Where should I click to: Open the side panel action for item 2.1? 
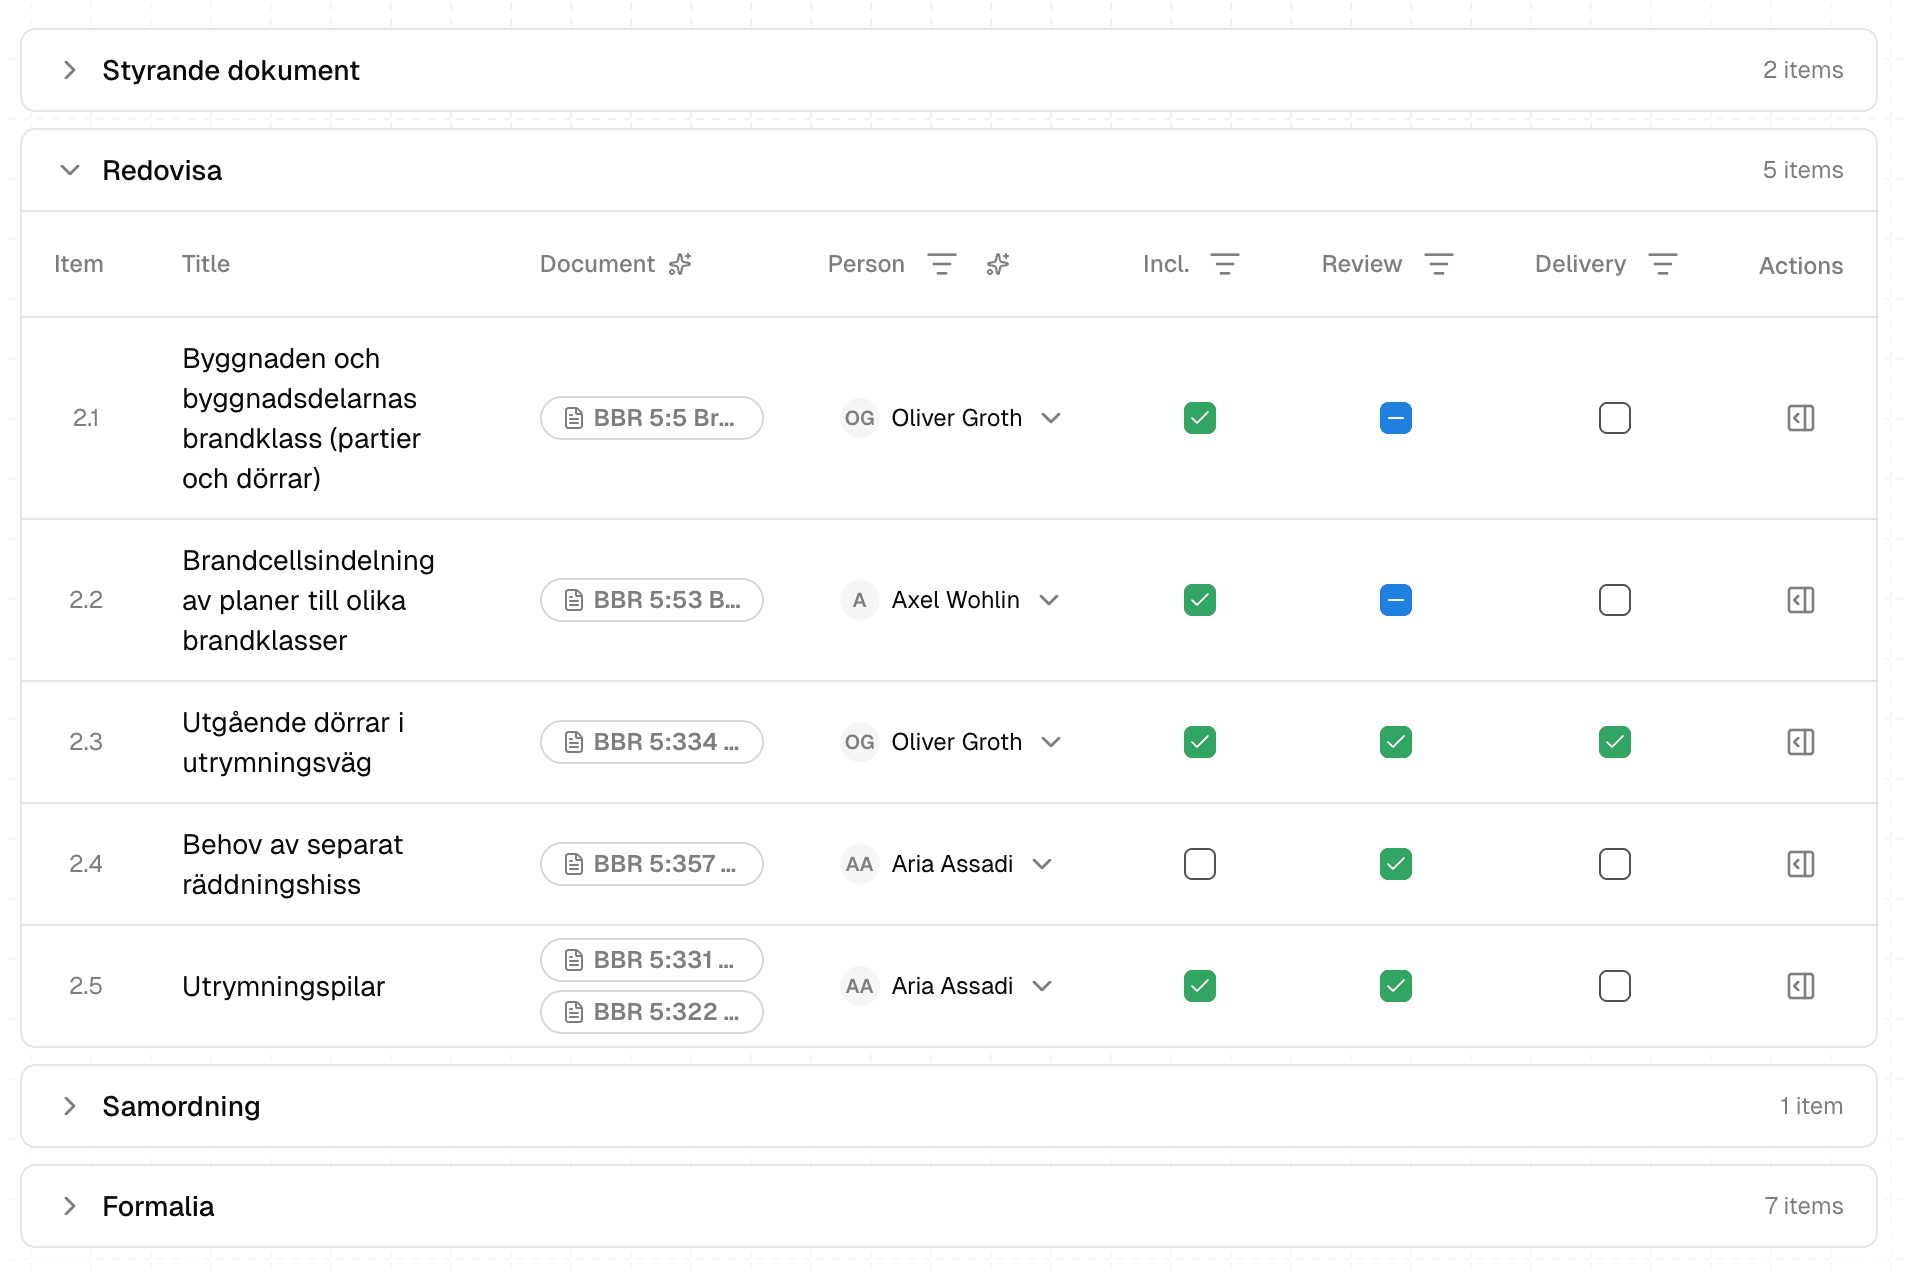[1800, 418]
